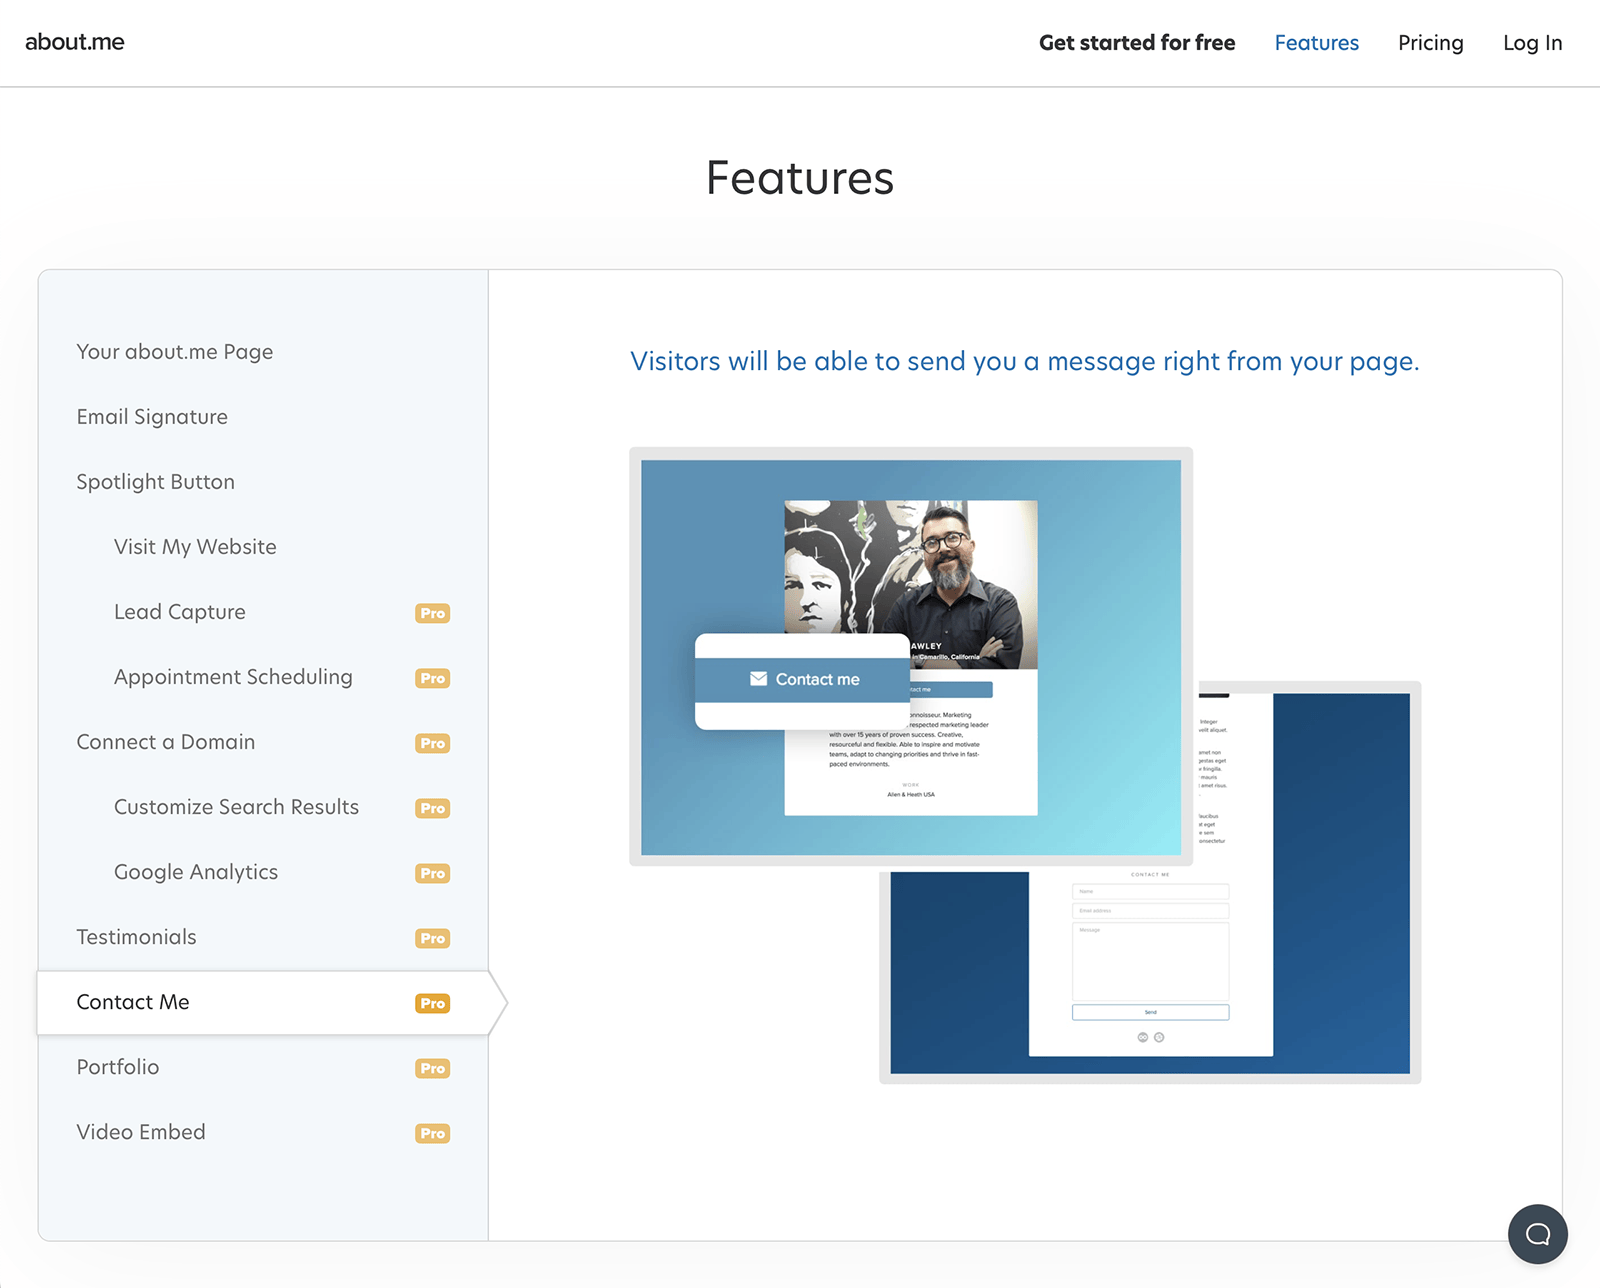This screenshot has height=1288, width=1600.
Task: Select the Google Analytics item
Action: 196,872
